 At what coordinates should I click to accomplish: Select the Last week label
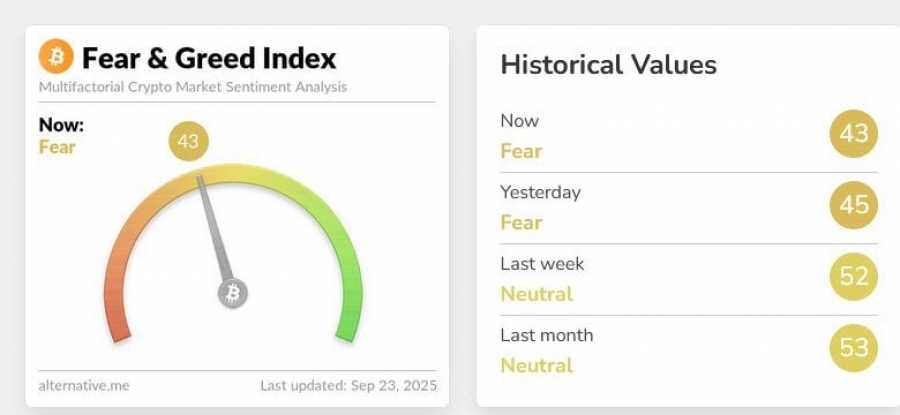pyautogui.click(x=542, y=264)
